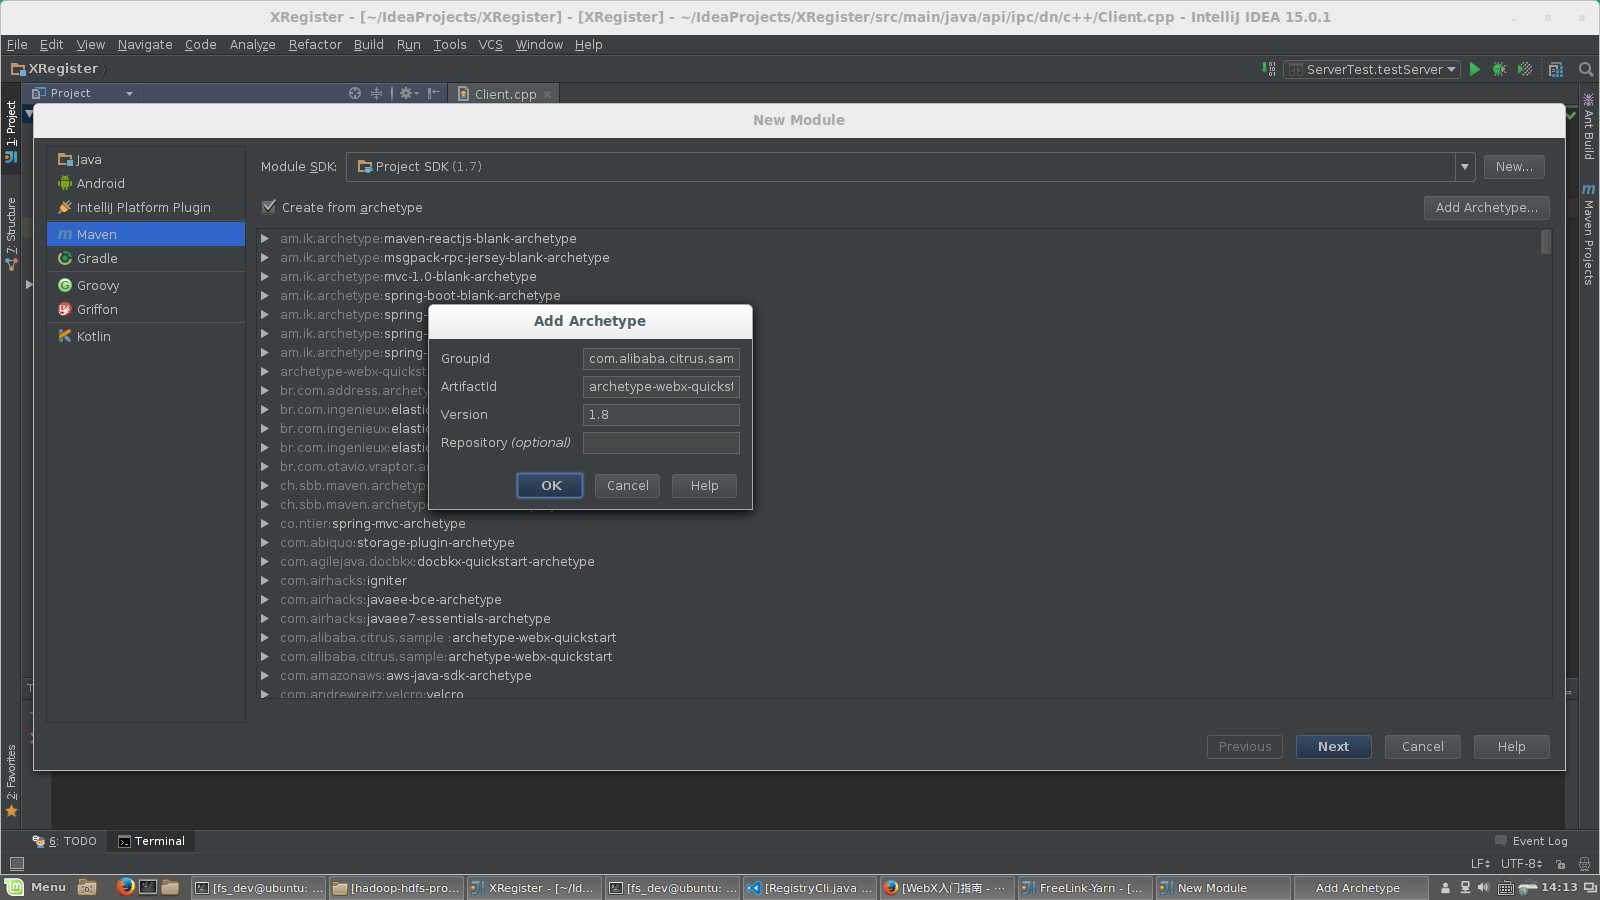Click Next in New Module dialog
Screen dimensions: 1600x900
pos(1333,746)
